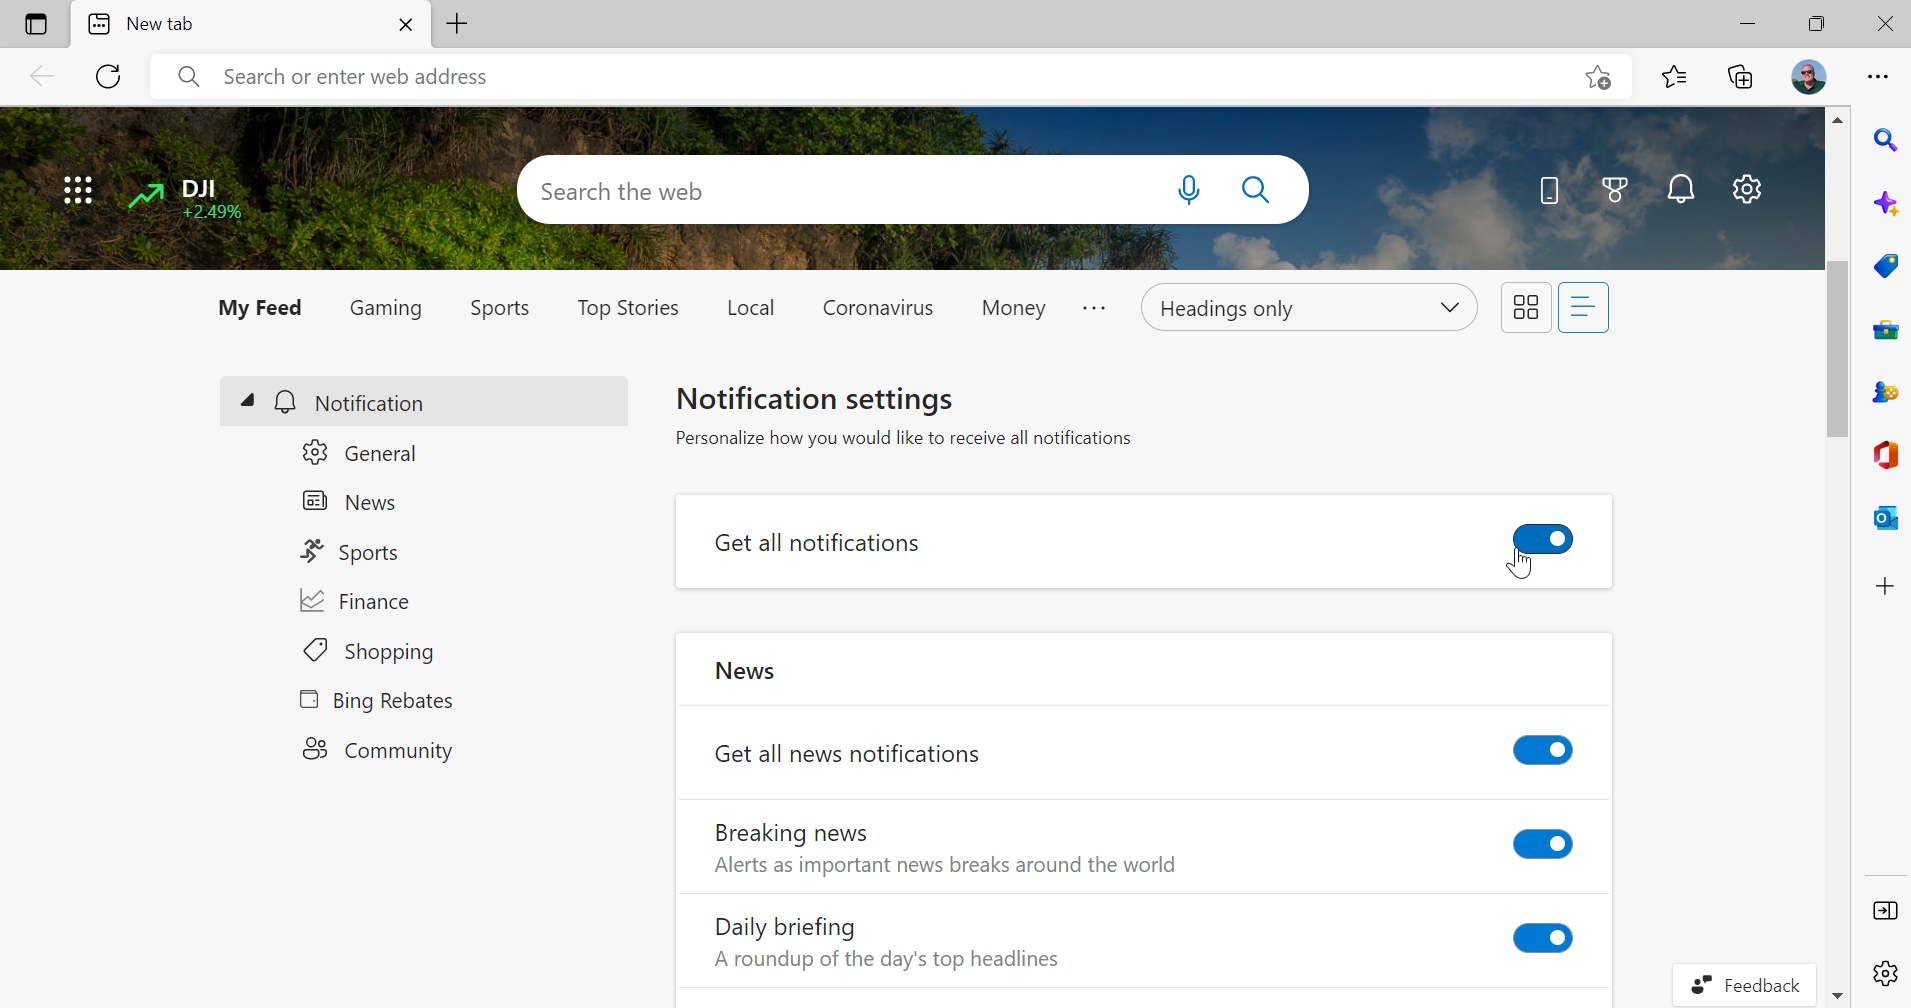Viewport: 1911px width, 1008px height.
Task: Turn off Get all notifications toggle
Action: pos(1545,540)
